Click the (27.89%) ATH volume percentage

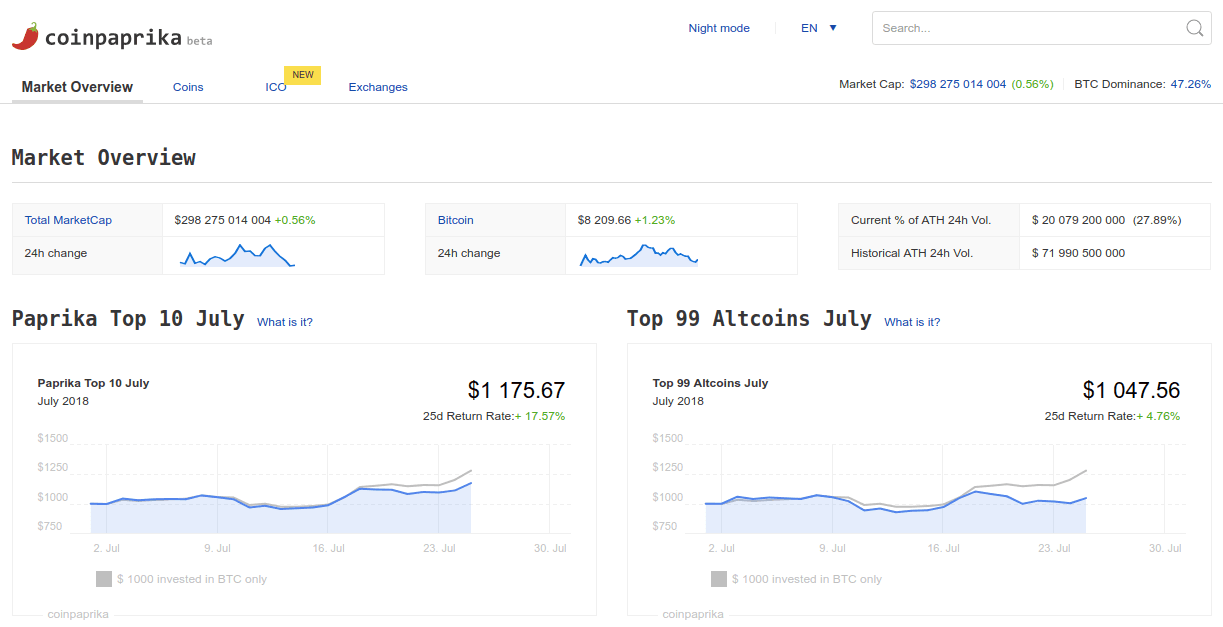tap(1159, 220)
